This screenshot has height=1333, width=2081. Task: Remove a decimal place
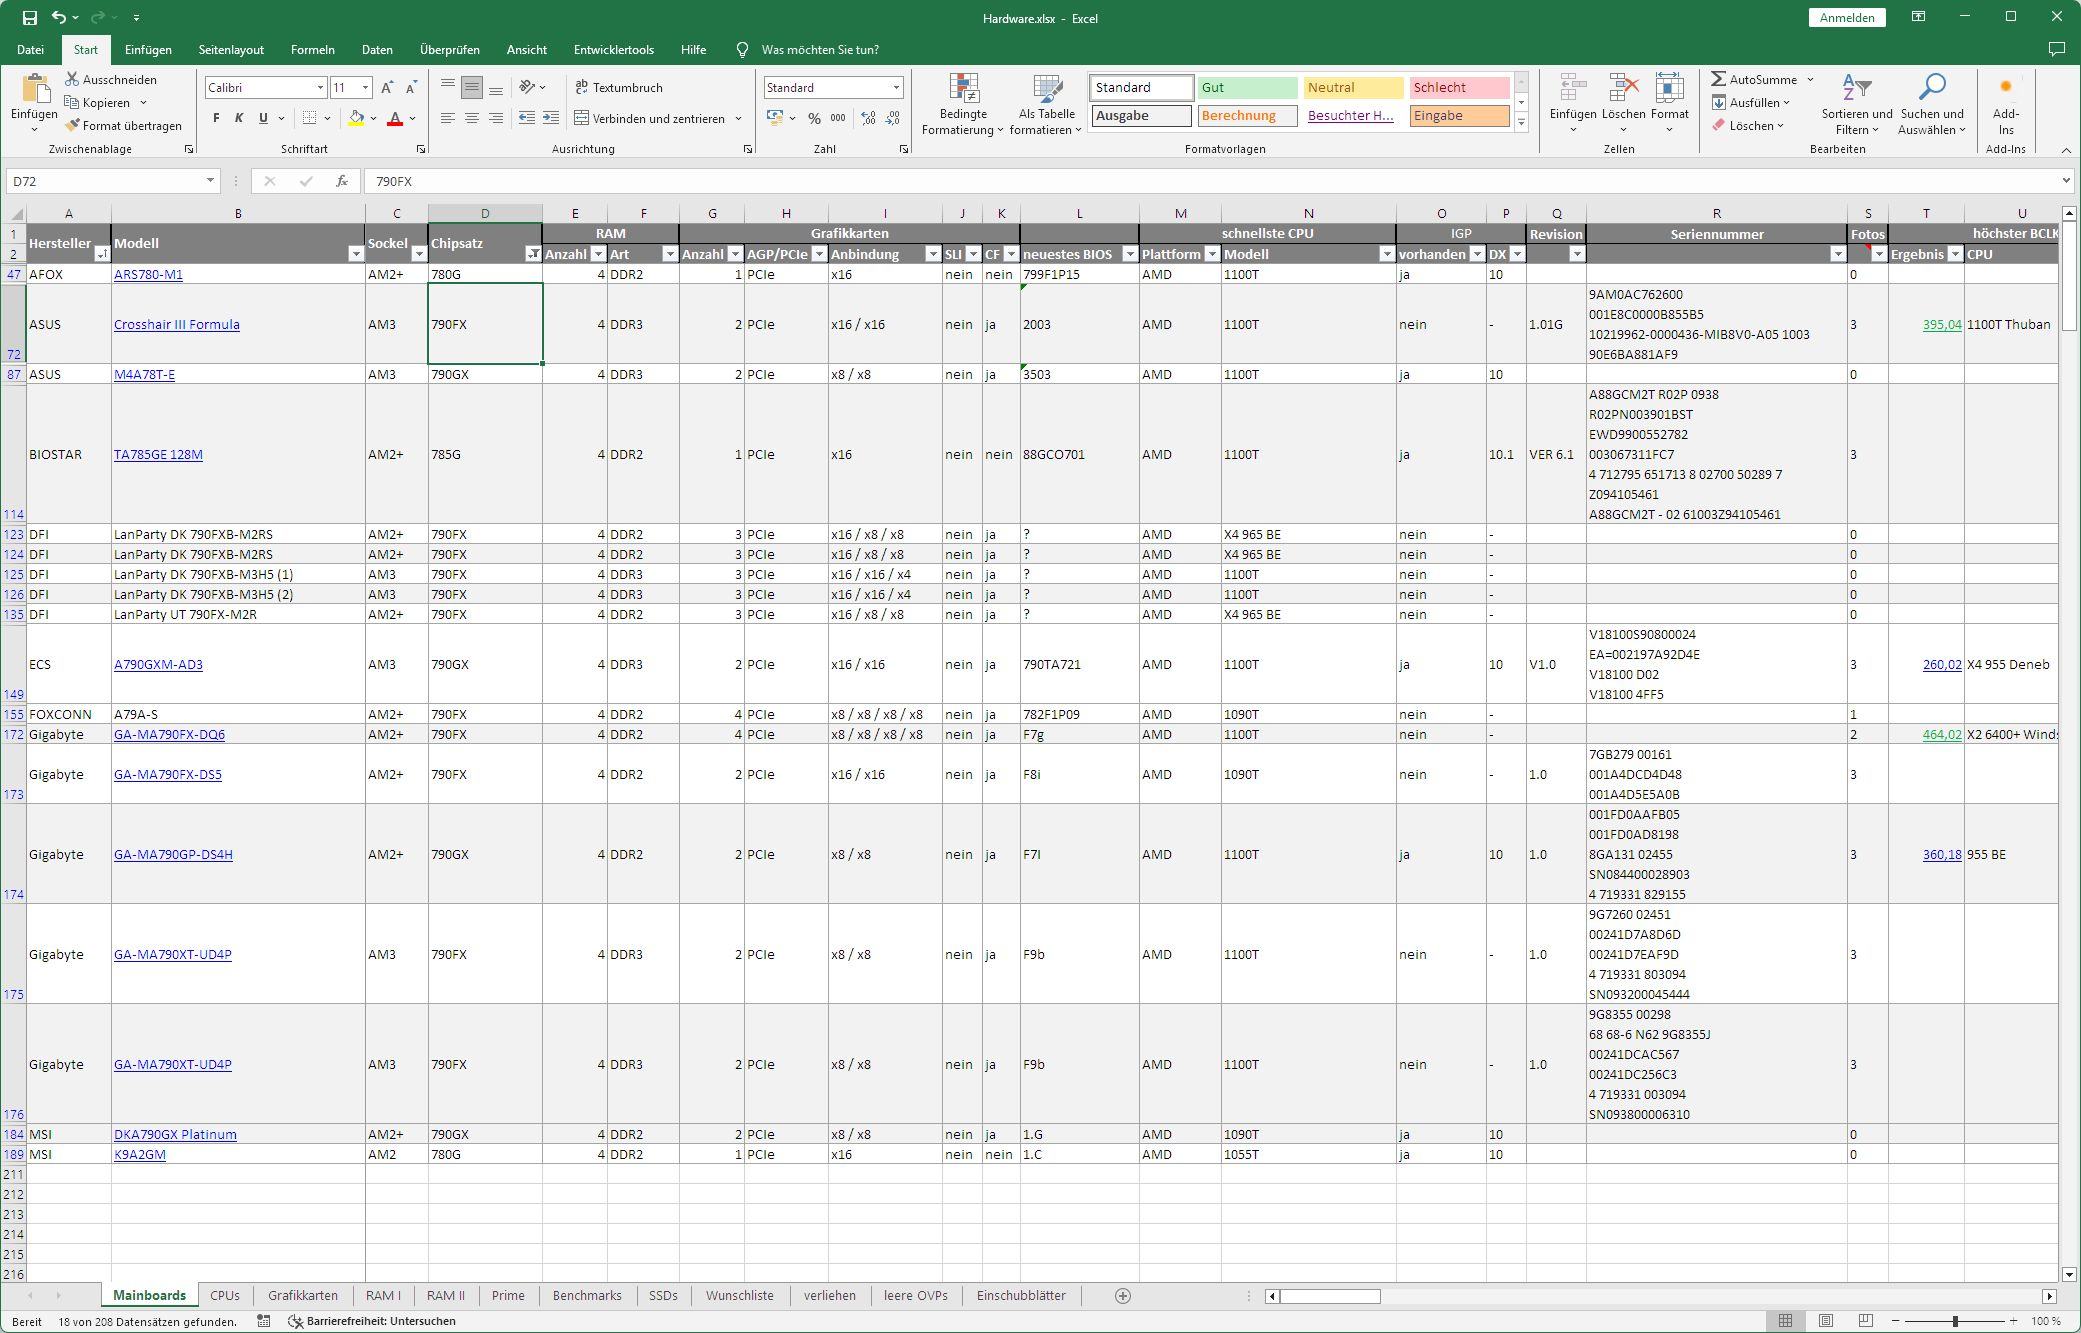click(x=893, y=118)
